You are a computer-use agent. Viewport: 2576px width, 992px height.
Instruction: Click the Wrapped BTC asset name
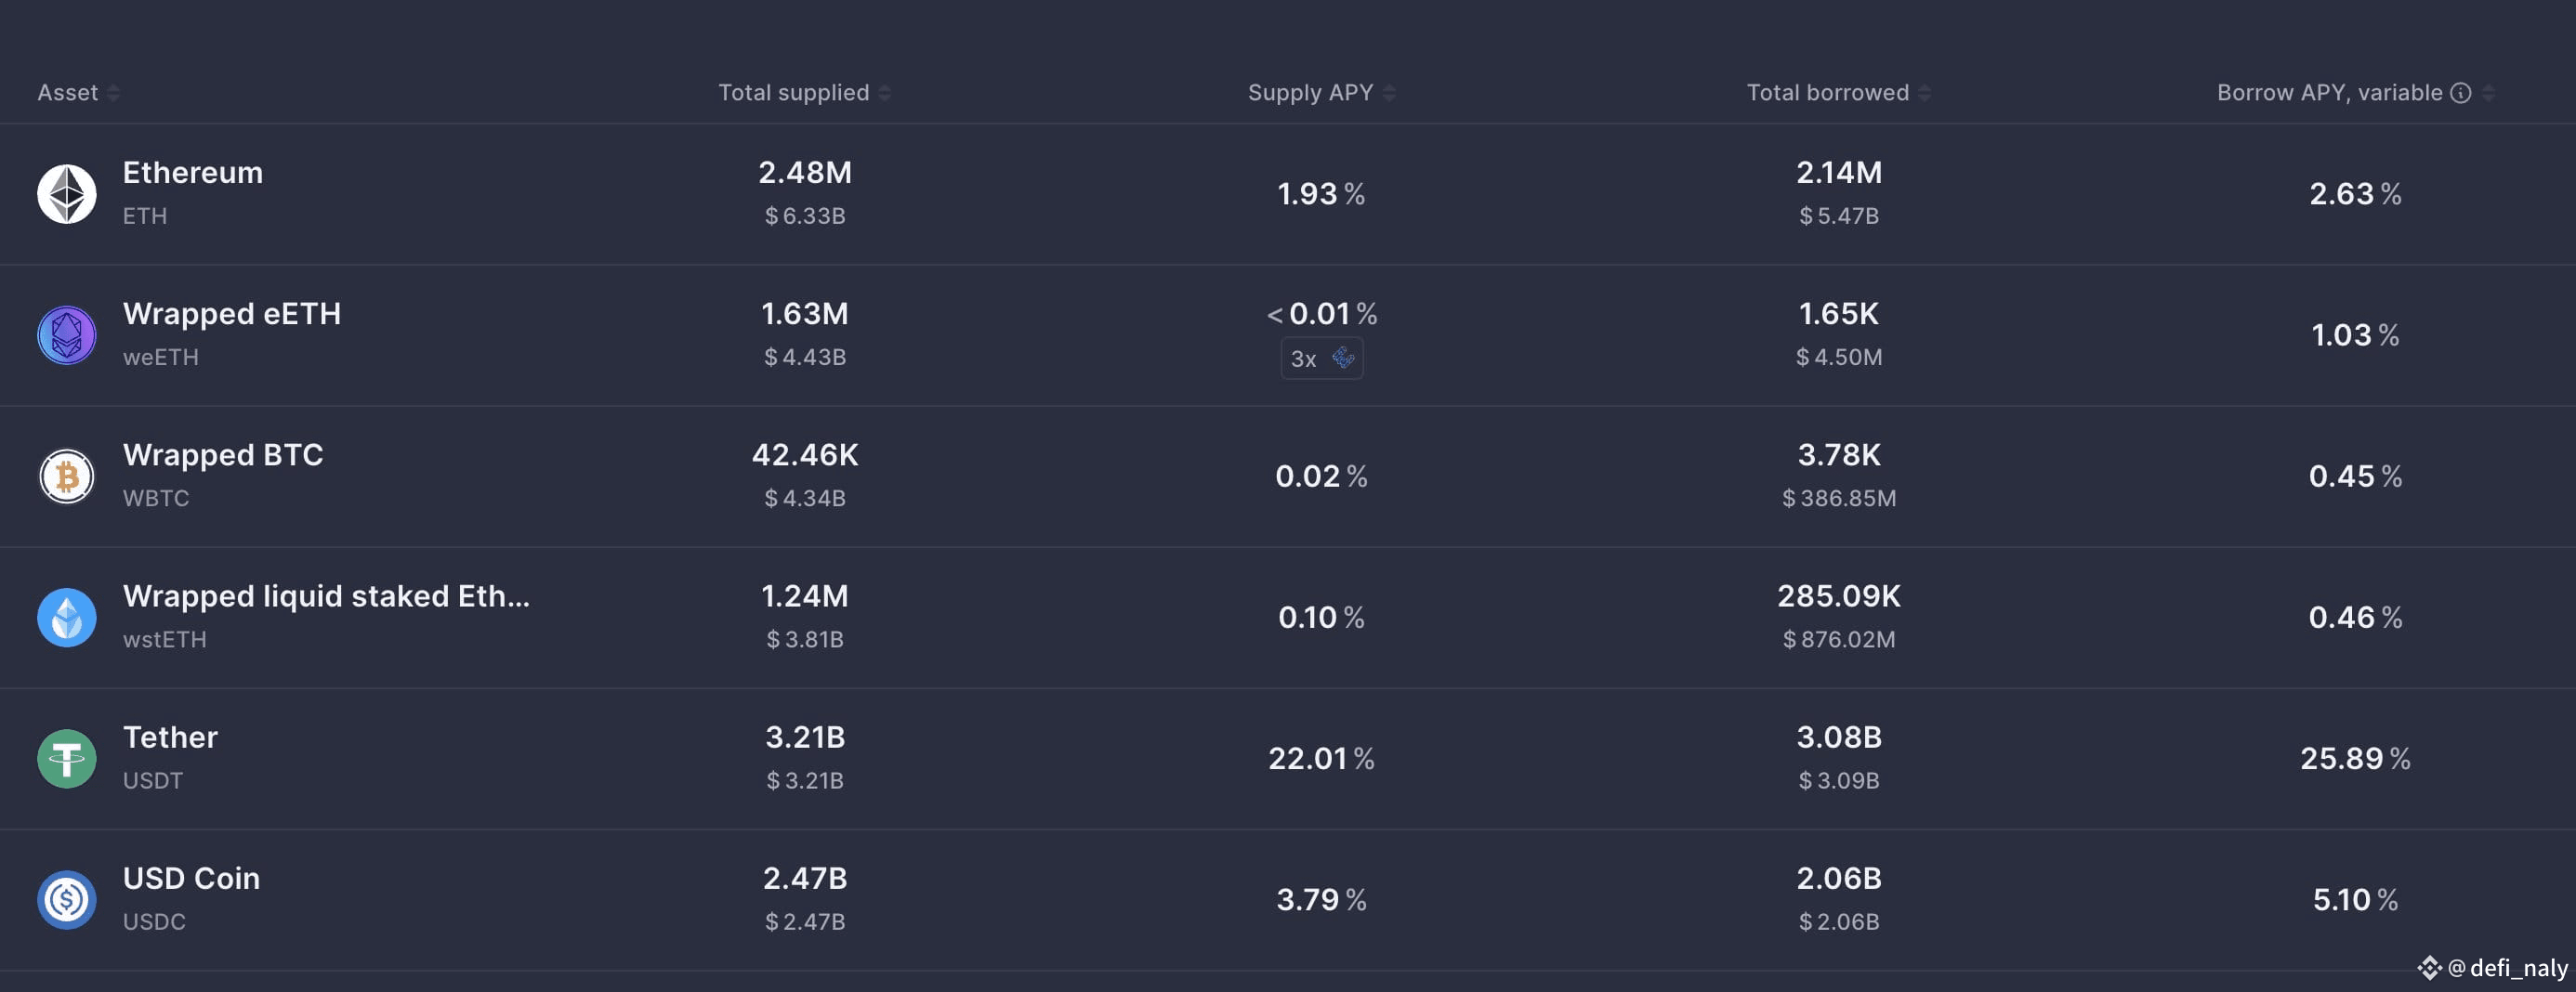coord(223,455)
